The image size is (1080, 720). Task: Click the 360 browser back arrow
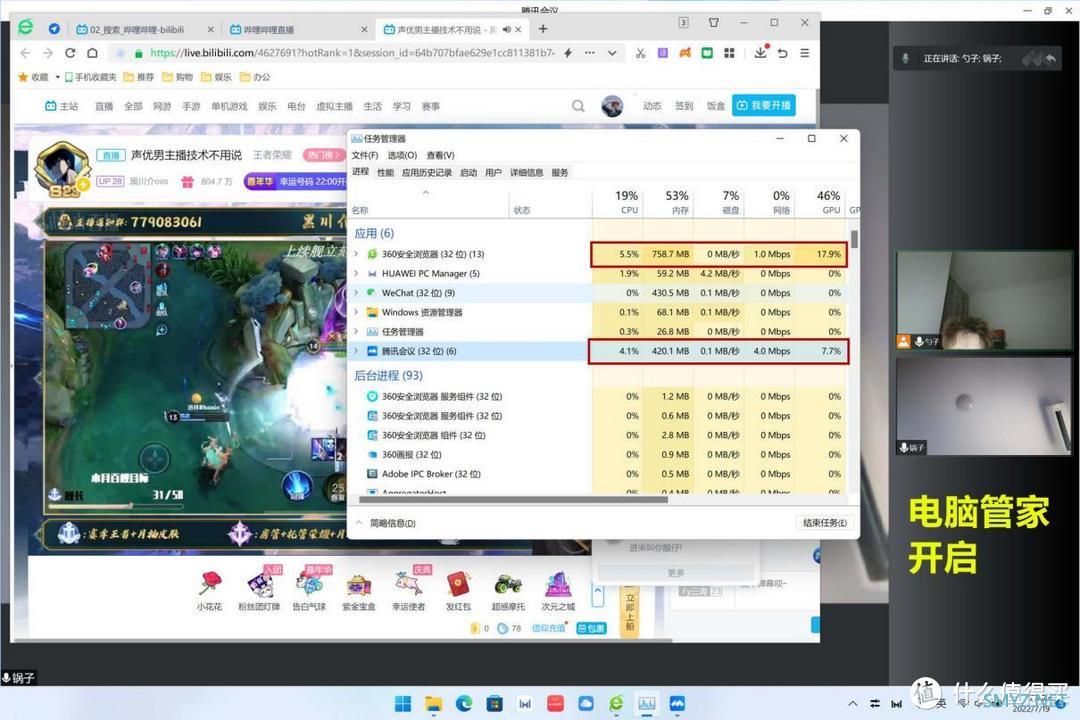[25, 53]
